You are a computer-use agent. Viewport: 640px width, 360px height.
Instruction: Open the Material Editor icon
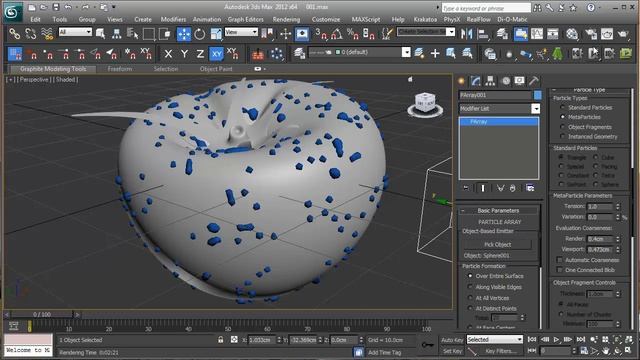click(572, 34)
